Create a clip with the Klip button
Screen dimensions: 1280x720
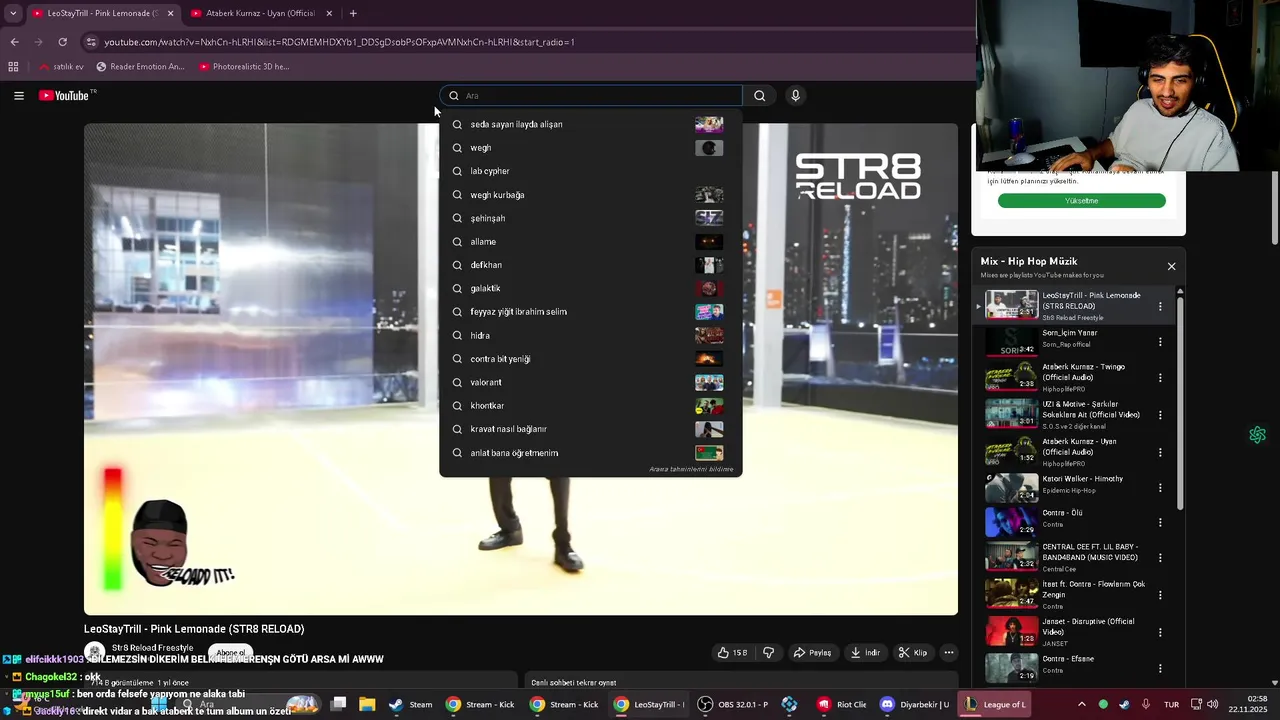click(x=912, y=653)
